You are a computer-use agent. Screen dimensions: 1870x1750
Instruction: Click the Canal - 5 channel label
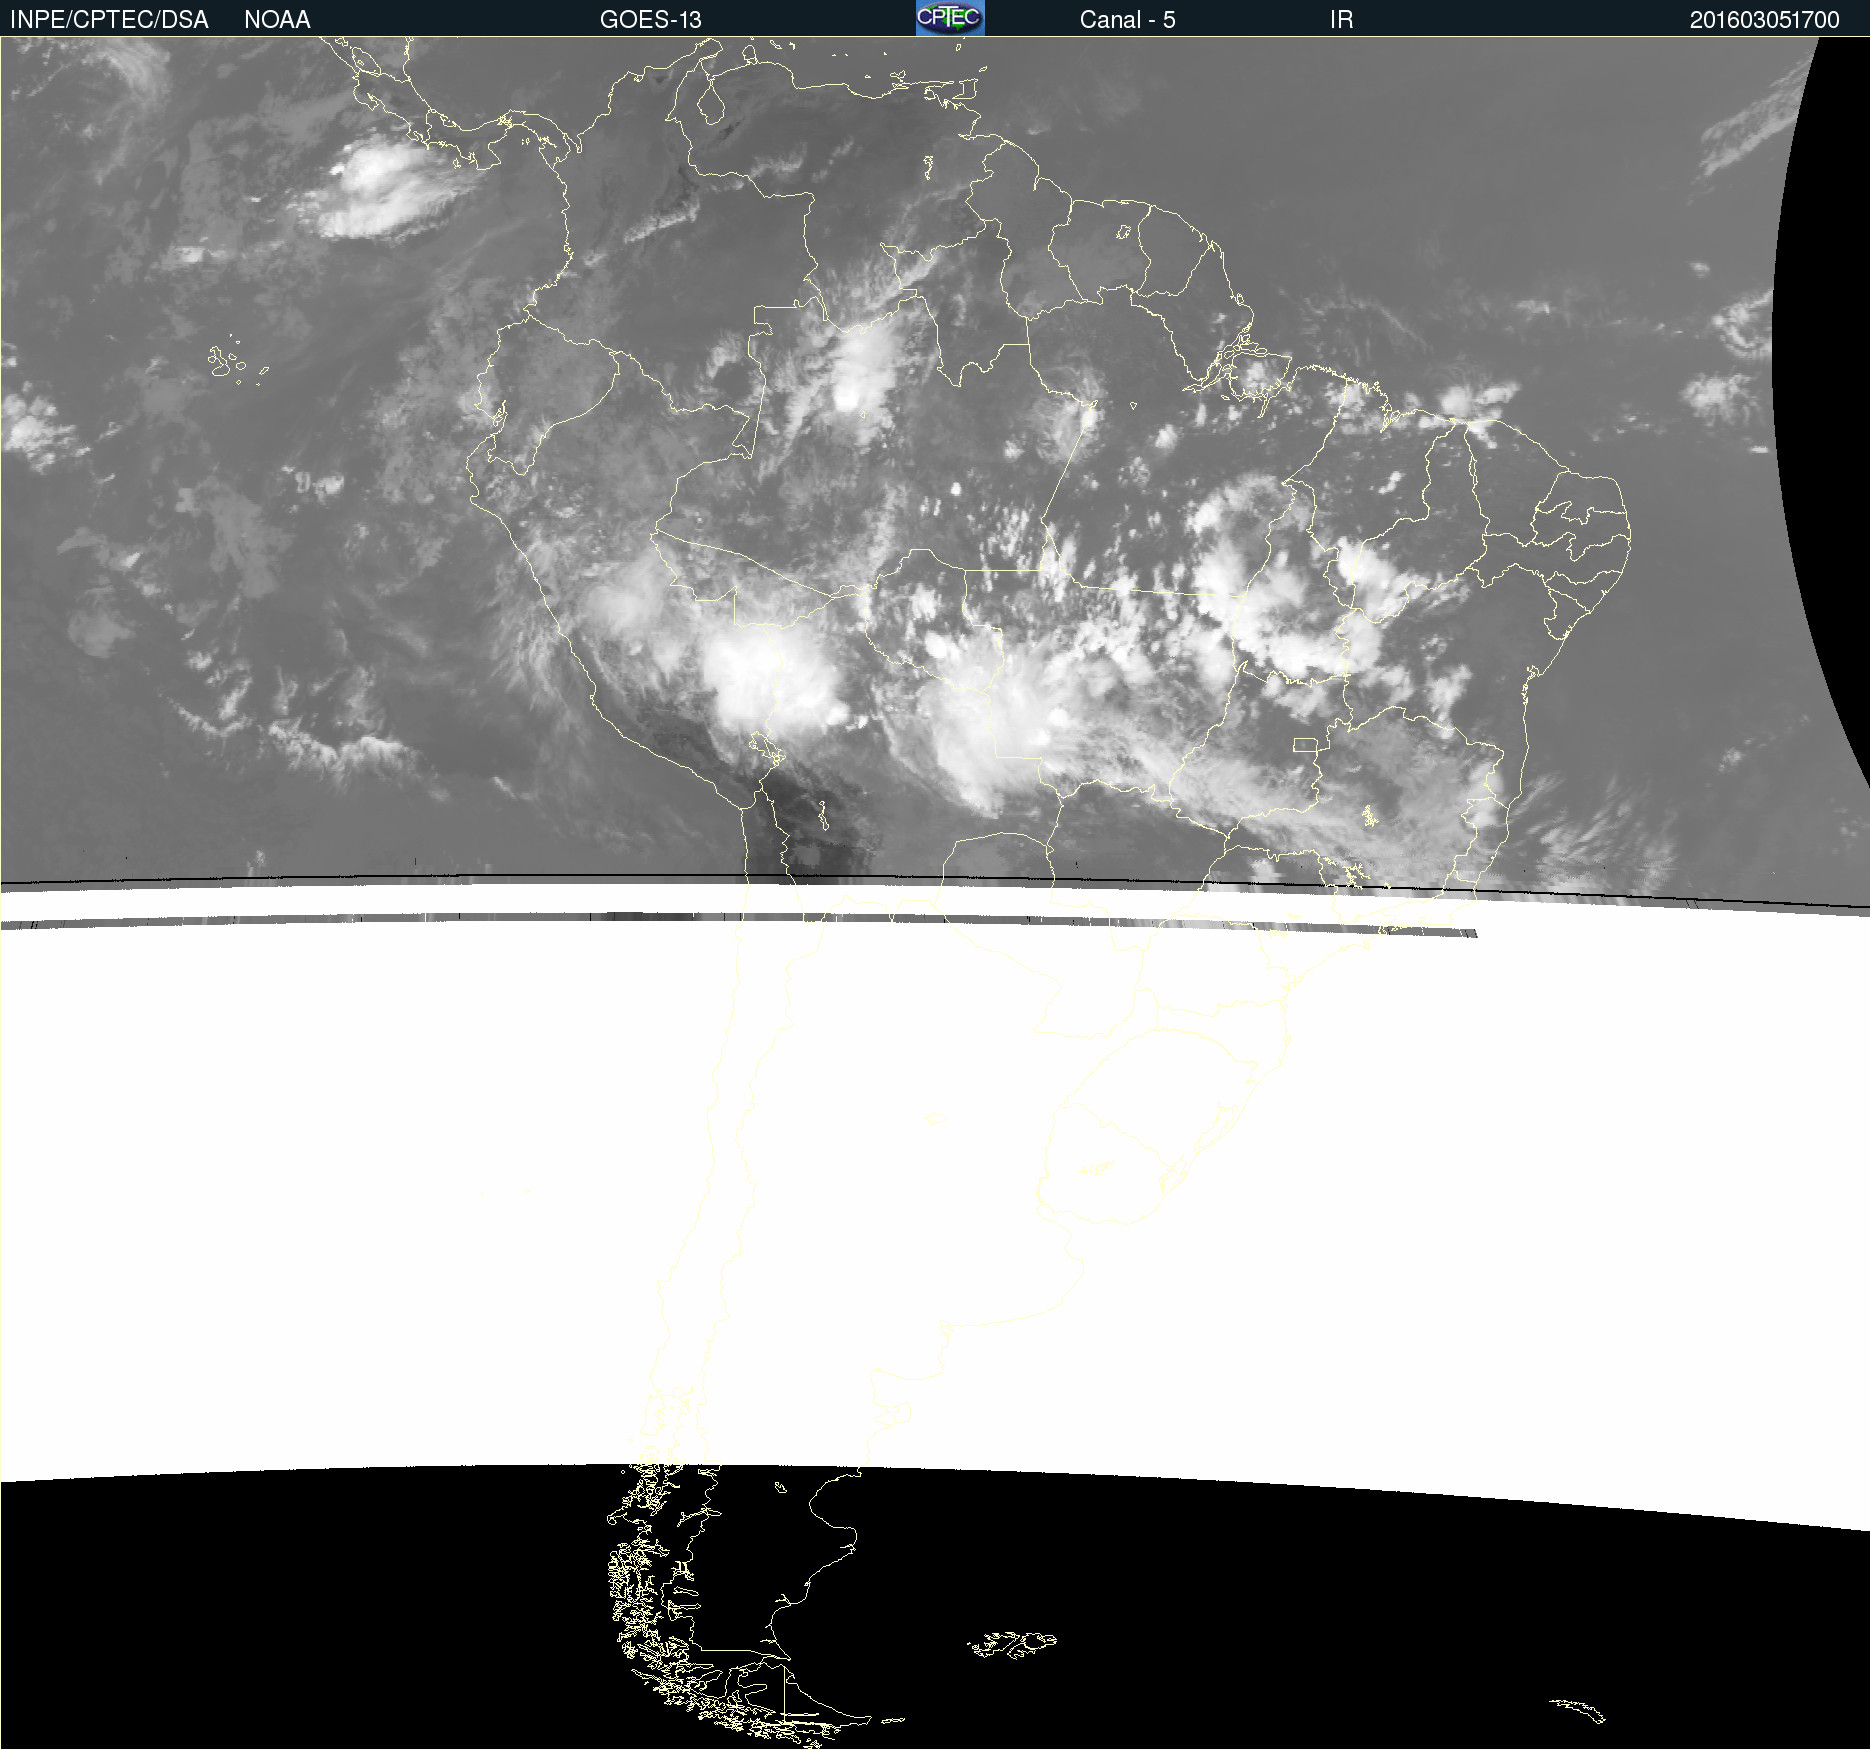click(x=1127, y=20)
